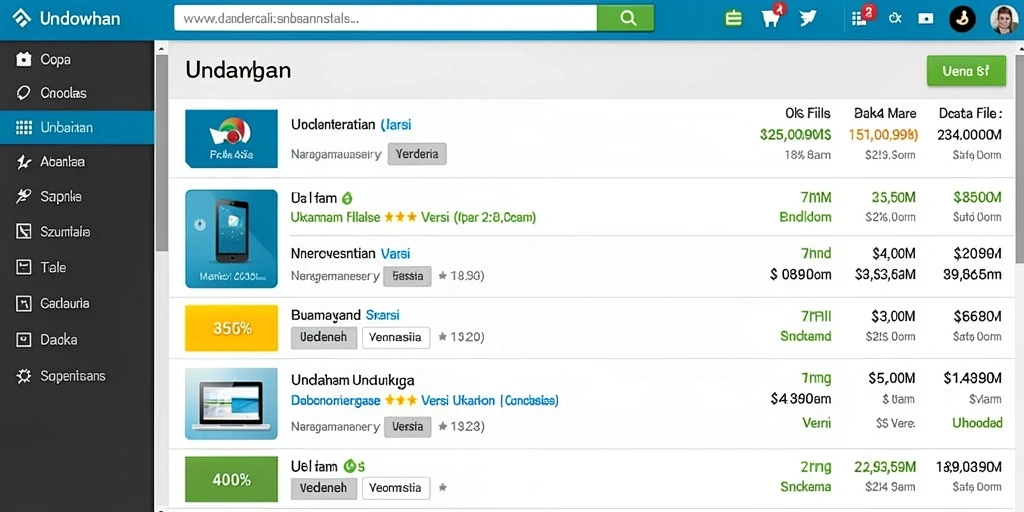Click the 22,93,59M value
This screenshot has width=1024, height=512.
tap(885, 466)
